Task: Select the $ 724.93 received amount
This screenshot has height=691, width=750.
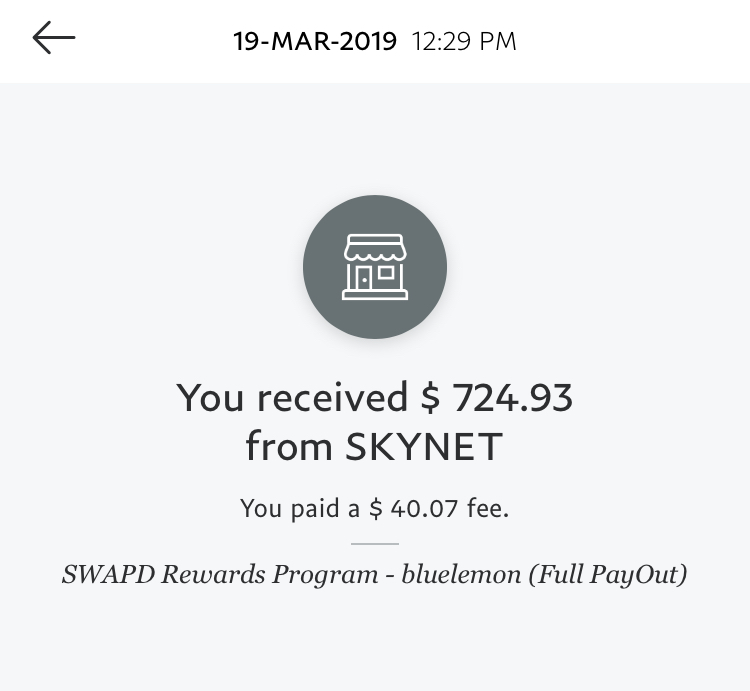Action: pos(496,397)
